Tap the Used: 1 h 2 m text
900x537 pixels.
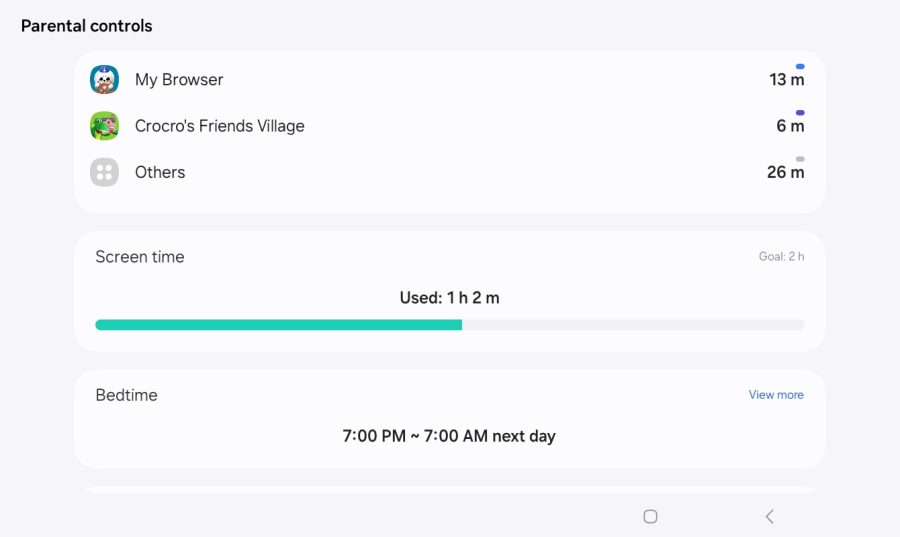449,298
